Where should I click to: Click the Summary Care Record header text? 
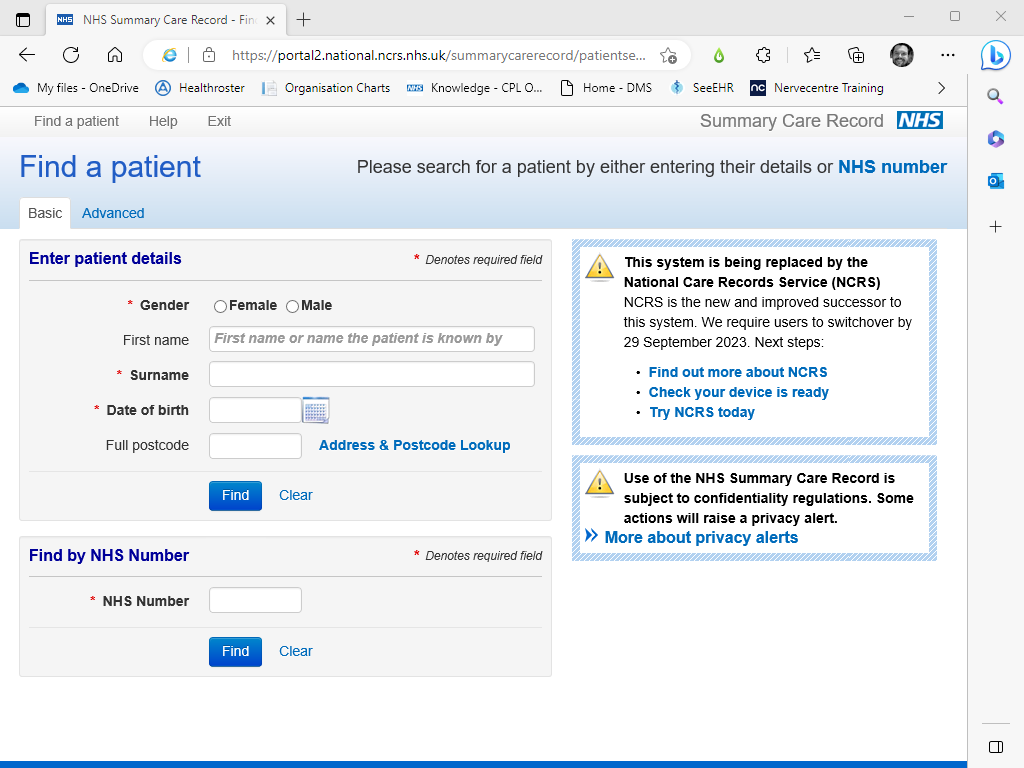(x=792, y=121)
